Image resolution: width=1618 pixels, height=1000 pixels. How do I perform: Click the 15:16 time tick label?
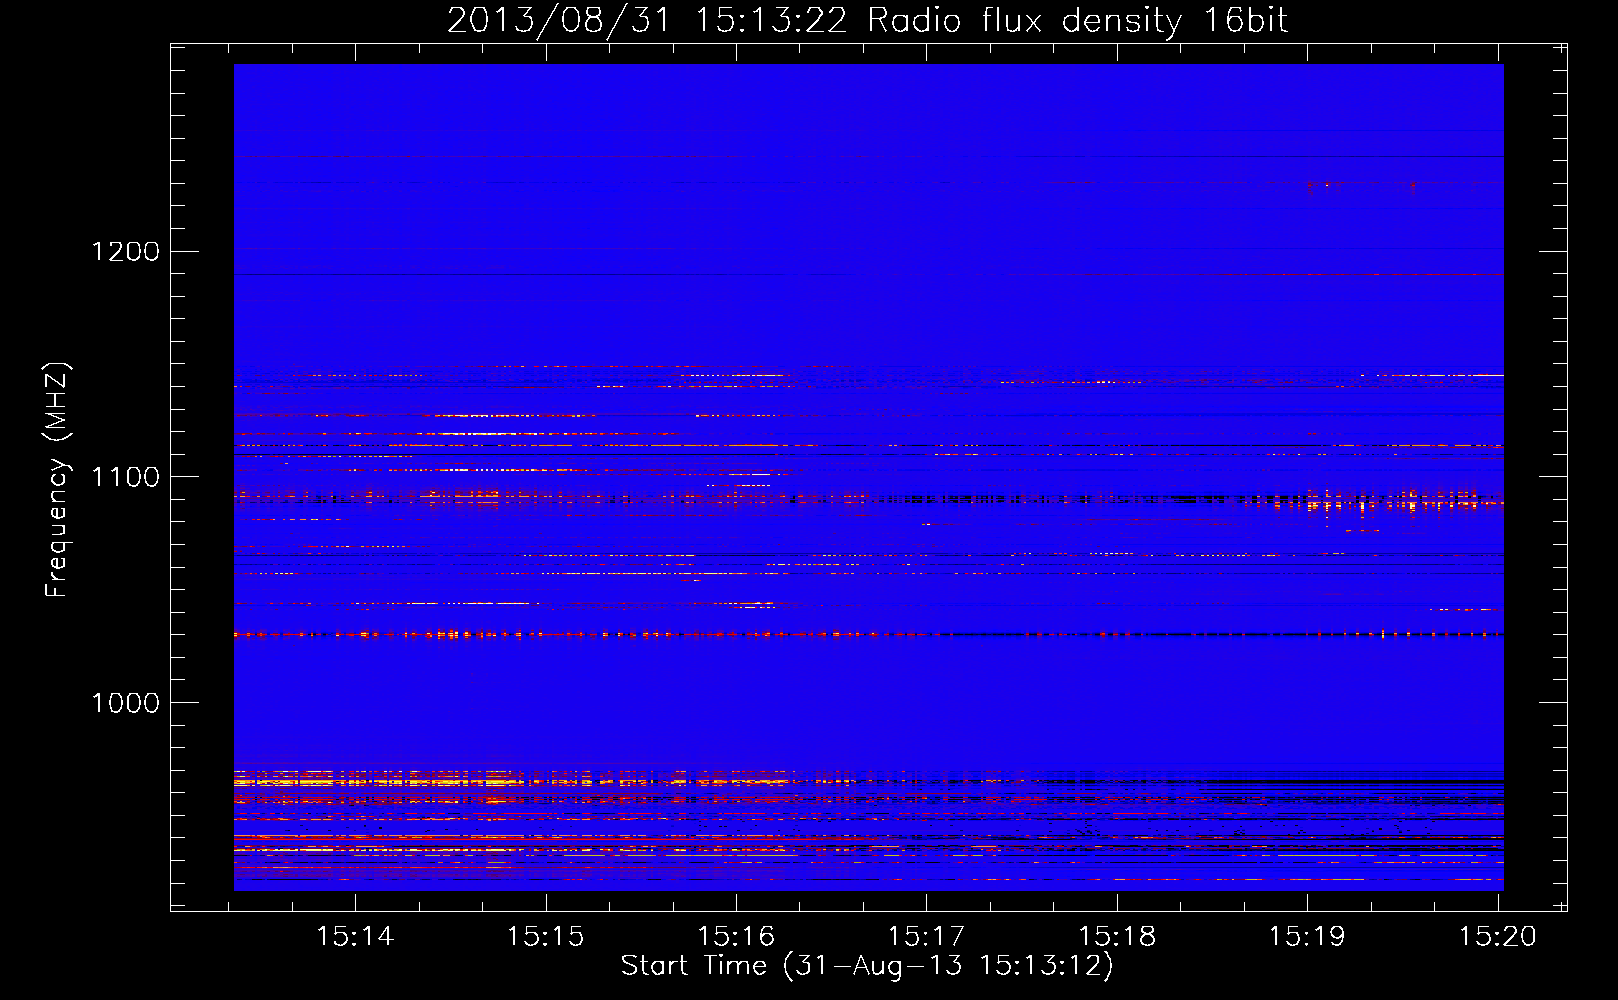[736, 937]
